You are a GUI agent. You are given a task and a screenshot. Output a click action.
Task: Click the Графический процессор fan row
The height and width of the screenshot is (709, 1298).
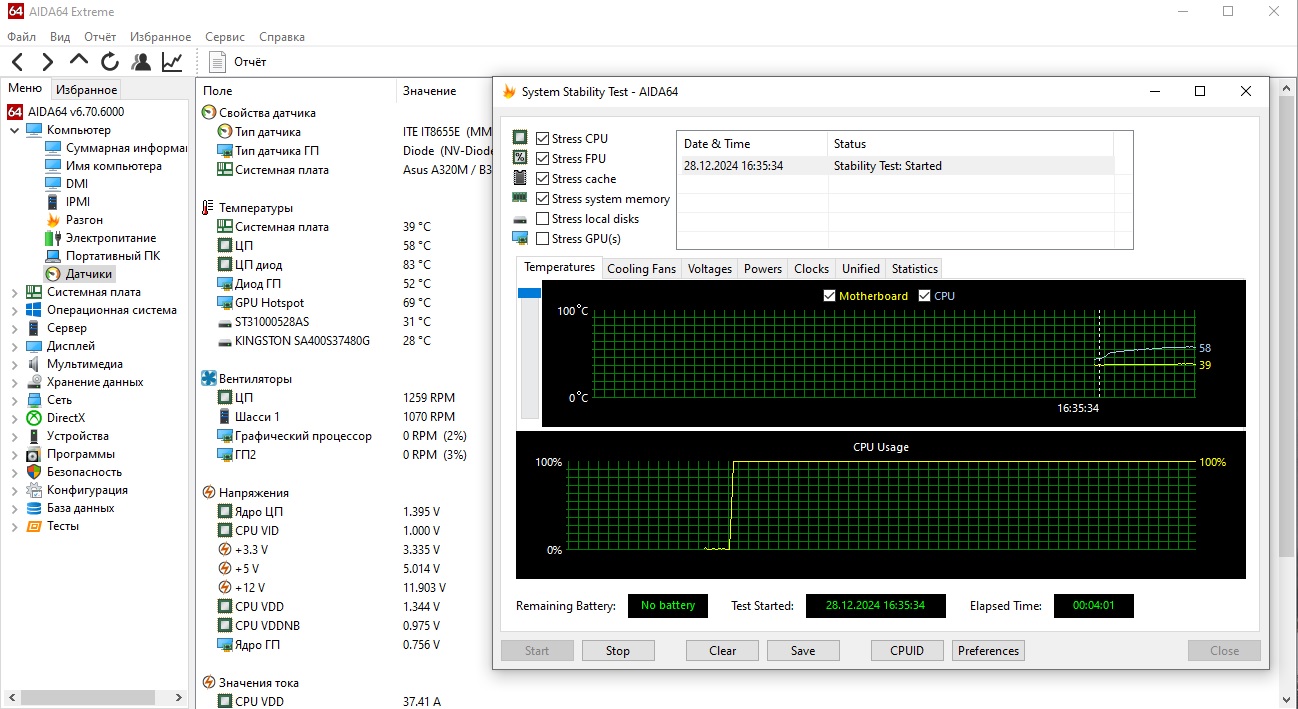(340, 436)
